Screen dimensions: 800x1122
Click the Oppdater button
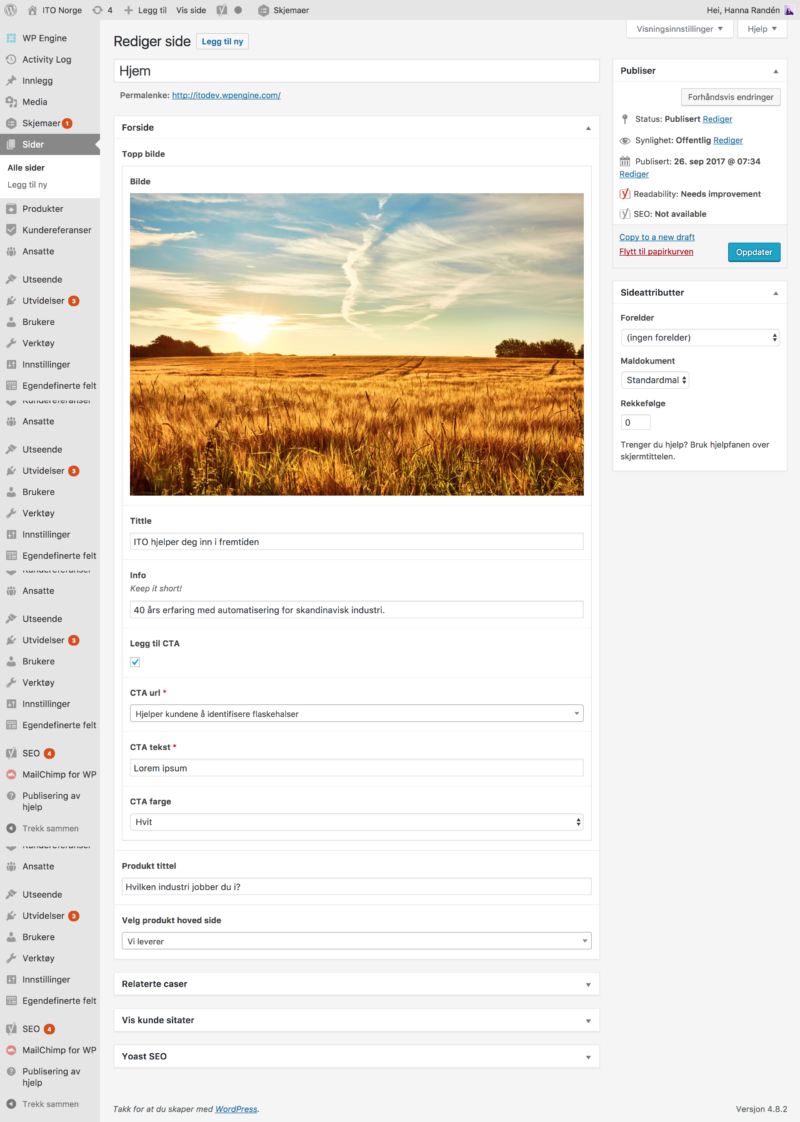point(753,252)
